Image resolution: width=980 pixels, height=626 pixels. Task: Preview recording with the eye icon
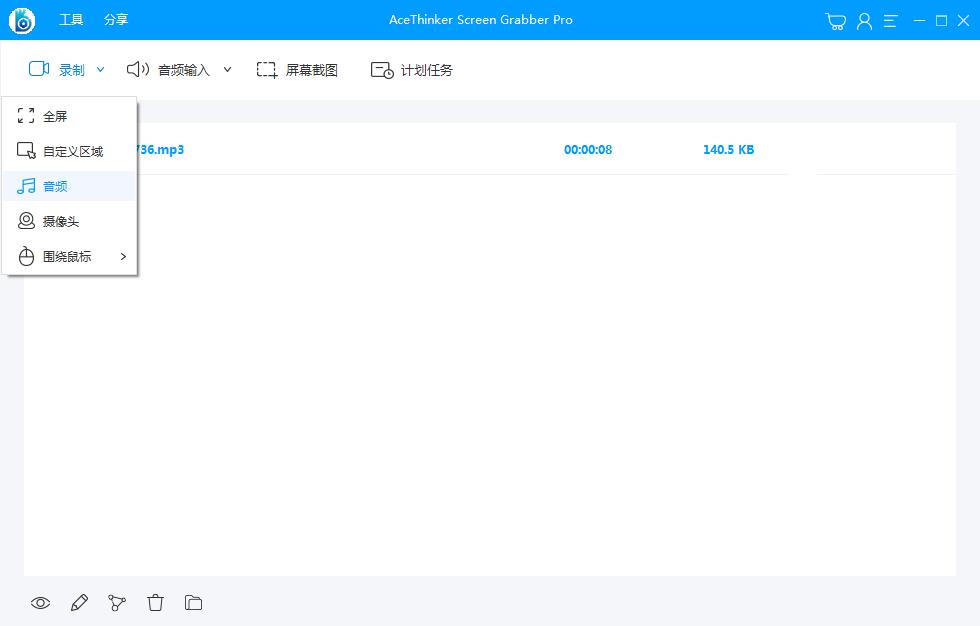pos(40,603)
